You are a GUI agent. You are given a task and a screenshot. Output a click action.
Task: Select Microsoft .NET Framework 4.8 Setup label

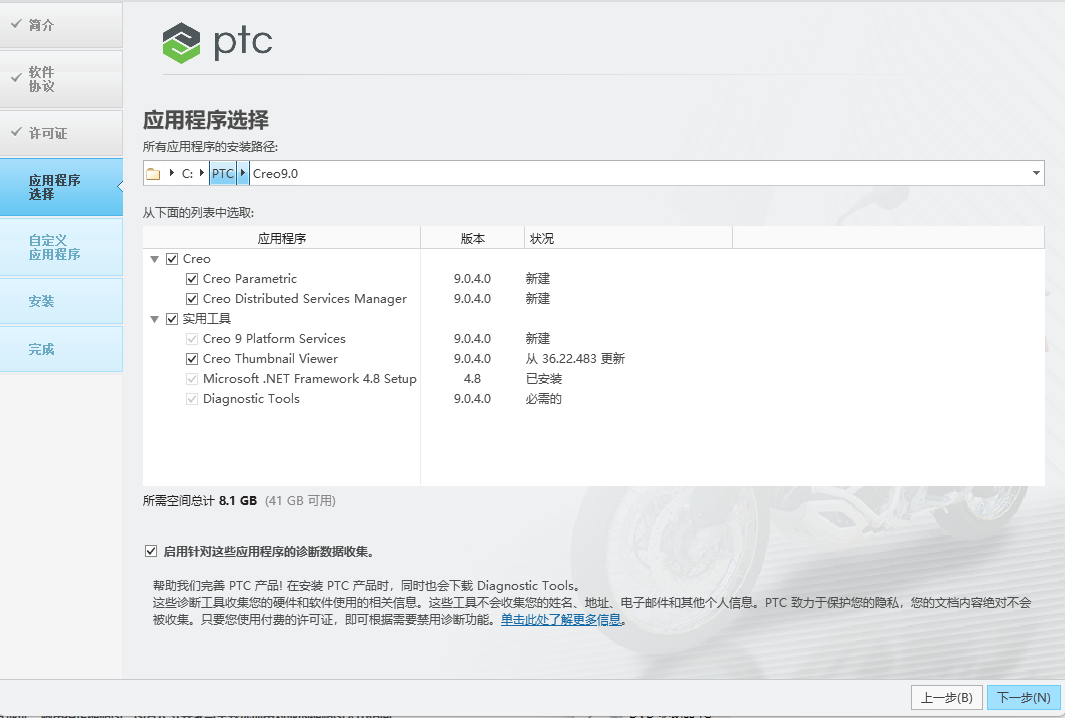(x=310, y=379)
